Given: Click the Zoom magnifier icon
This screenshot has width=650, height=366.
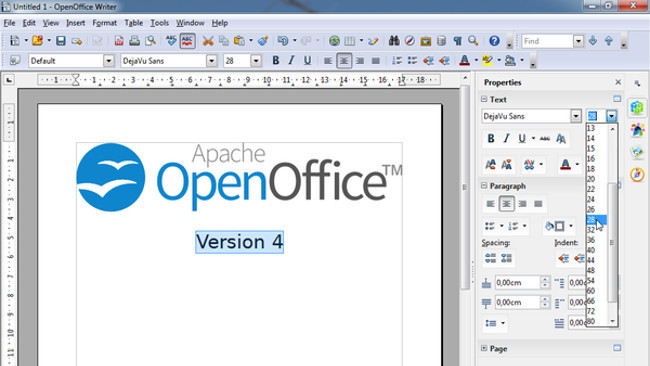Looking at the screenshot, I should (x=473, y=41).
